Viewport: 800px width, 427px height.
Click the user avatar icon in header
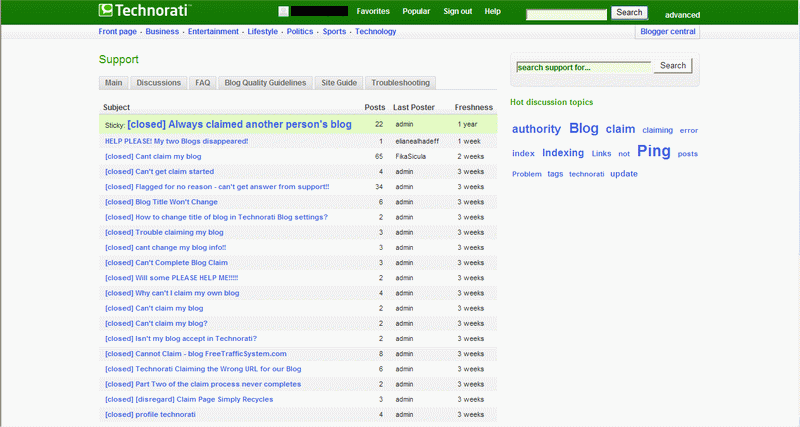(284, 11)
